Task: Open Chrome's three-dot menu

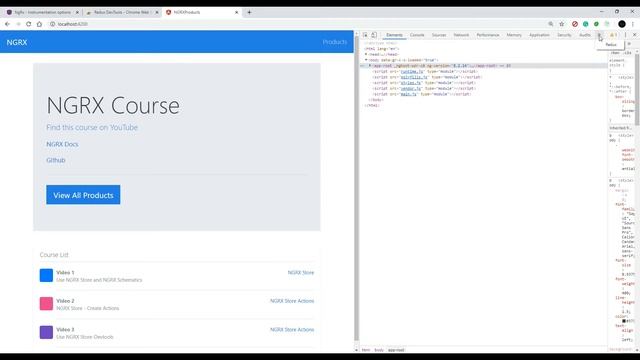Action: [x=633, y=24]
